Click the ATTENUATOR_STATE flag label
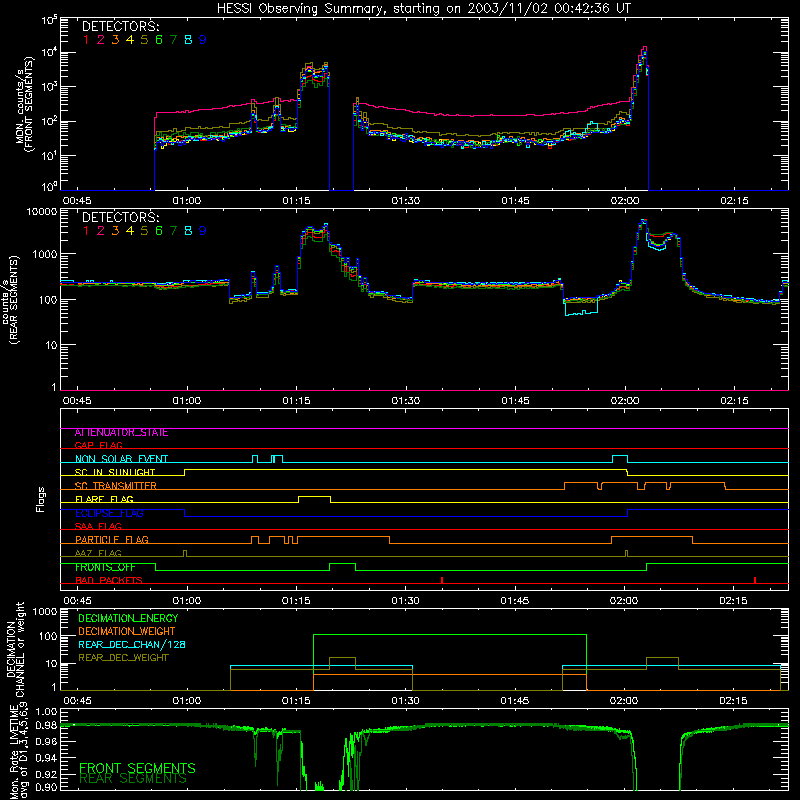The width and height of the screenshot is (800, 800). (121, 433)
